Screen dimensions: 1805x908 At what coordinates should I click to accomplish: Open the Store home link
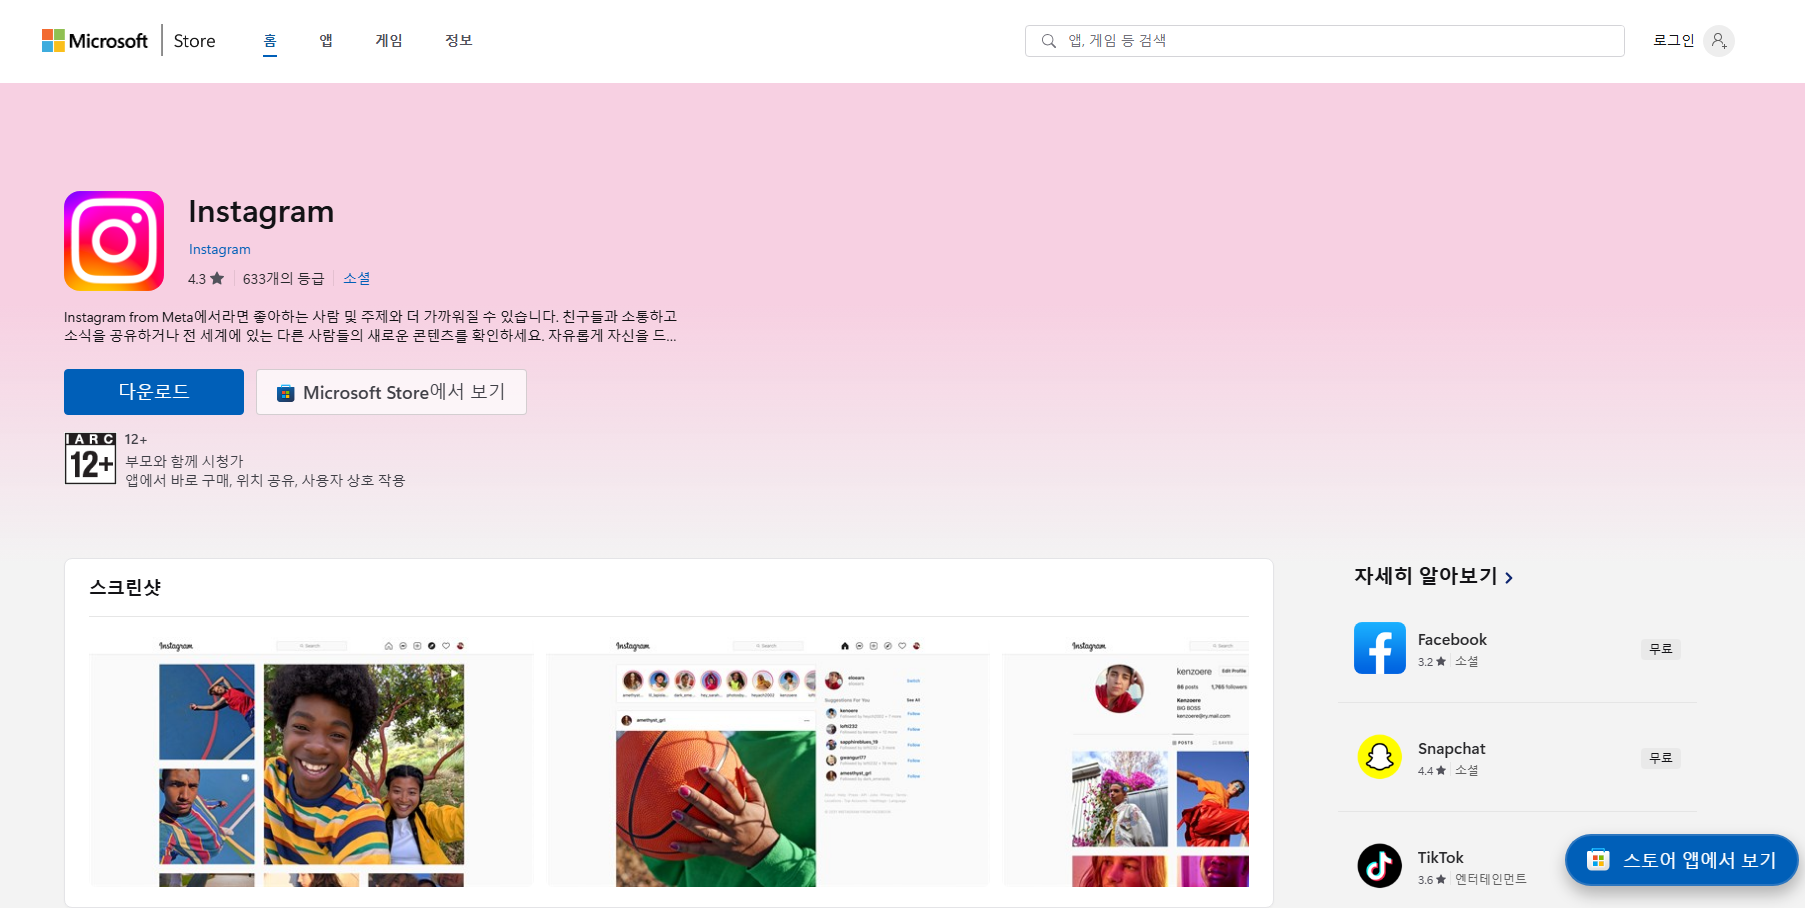tap(194, 41)
